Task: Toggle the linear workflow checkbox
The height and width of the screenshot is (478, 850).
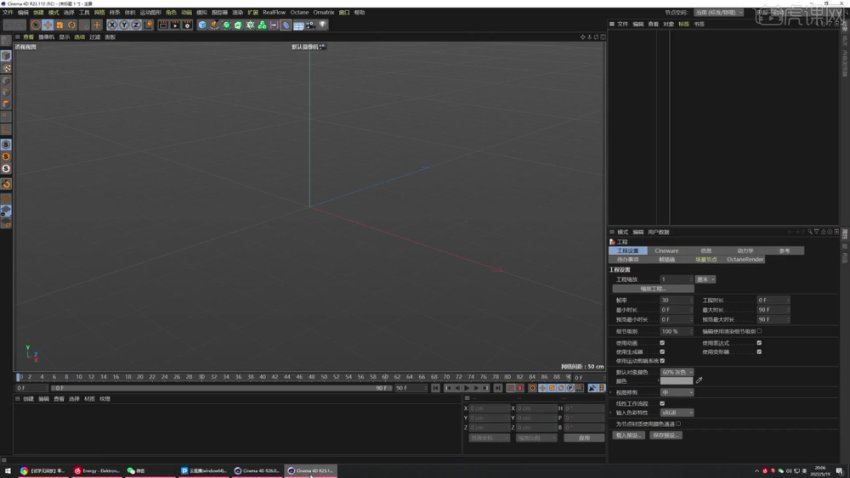Action: (x=662, y=404)
